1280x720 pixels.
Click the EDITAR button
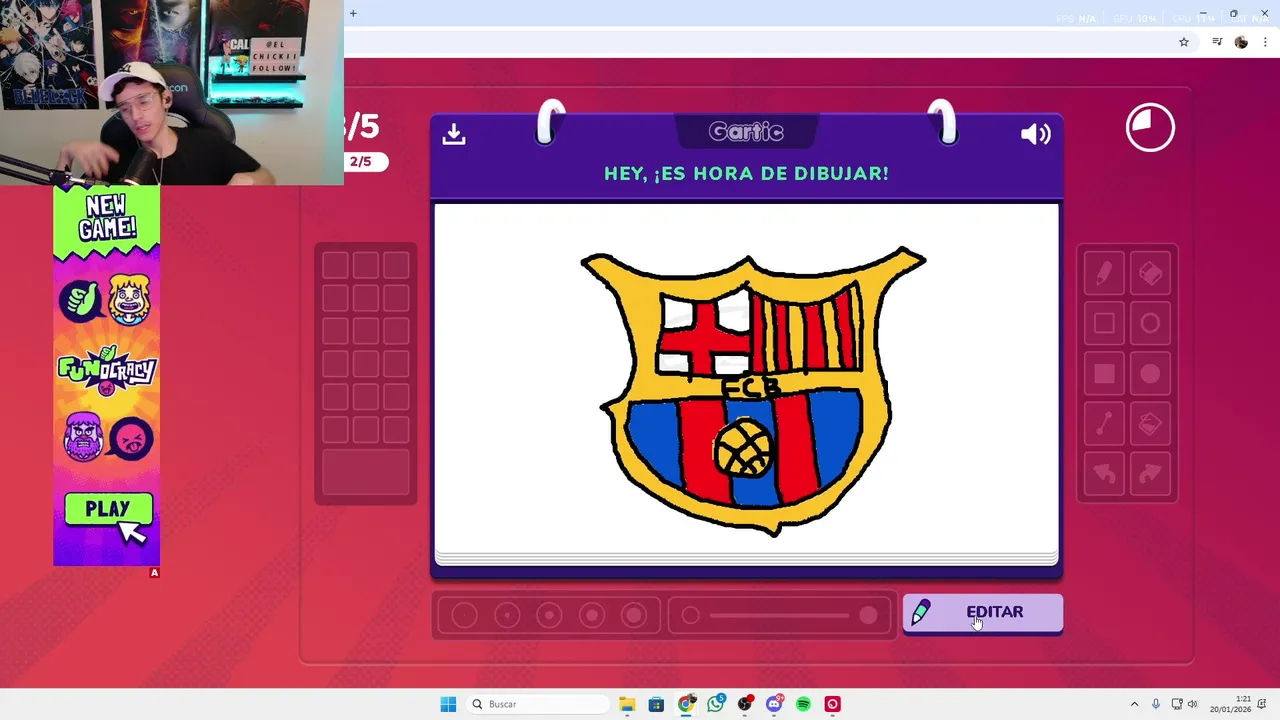[983, 613]
